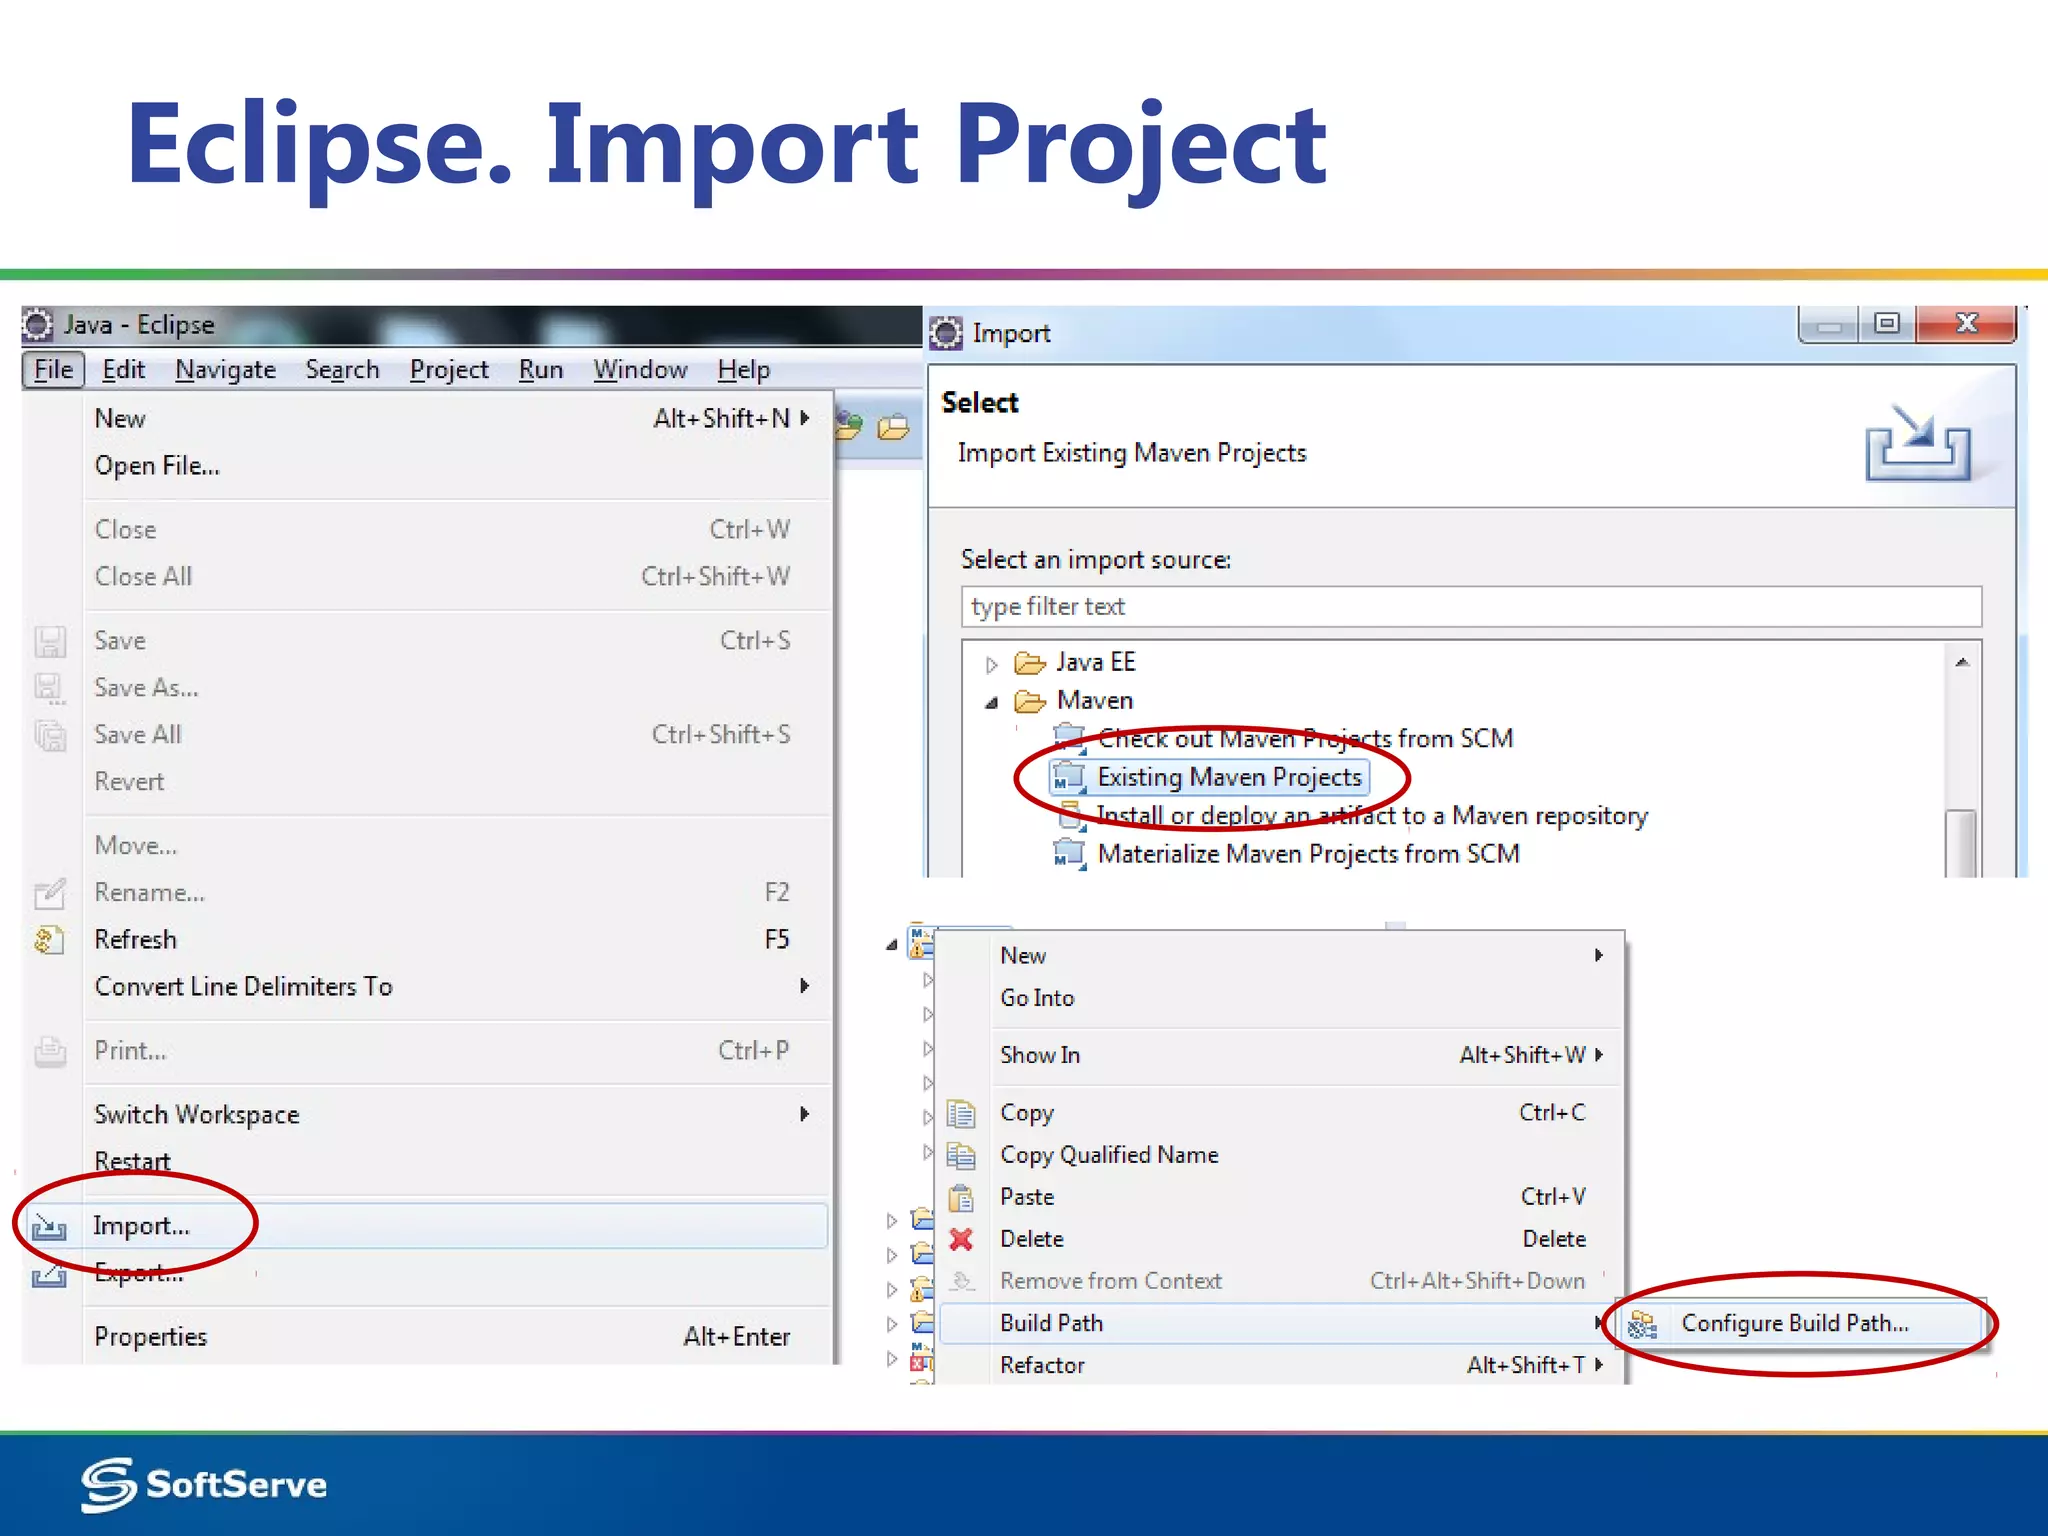The height and width of the screenshot is (1536, 2048).
Task: Collapse the Maven project tree node
Action: tap(891, 946)
